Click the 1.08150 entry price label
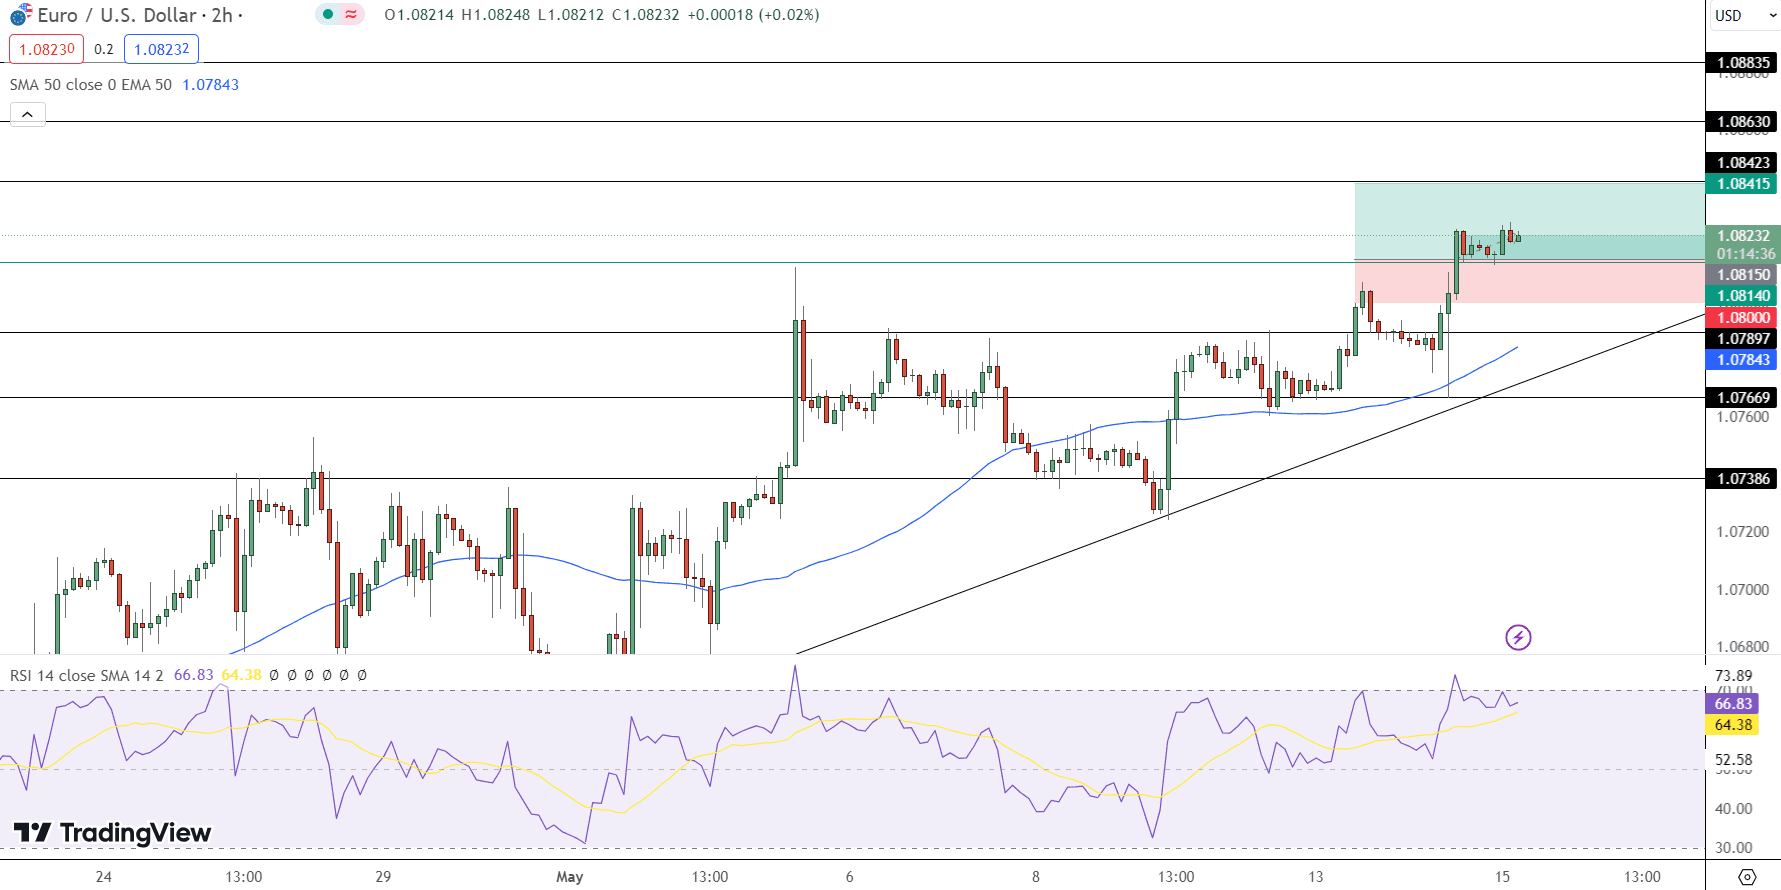This screenshot has height=890, width=1781. (1743, 275)
